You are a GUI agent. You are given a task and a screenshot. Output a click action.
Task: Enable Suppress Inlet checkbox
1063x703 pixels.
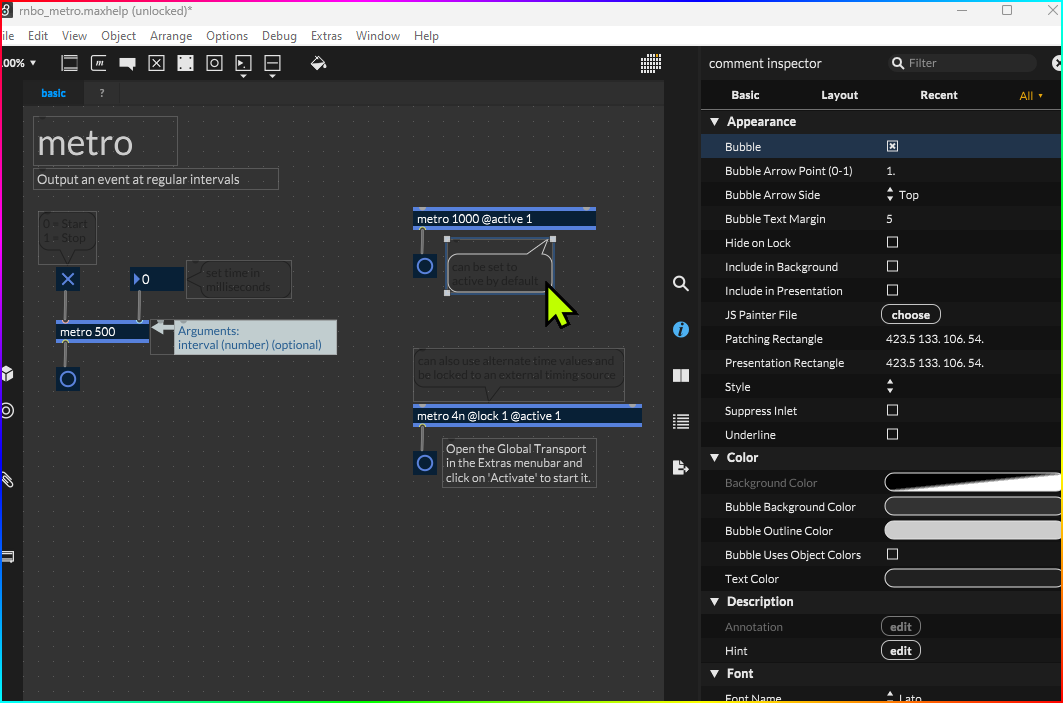tap(892, 410)
